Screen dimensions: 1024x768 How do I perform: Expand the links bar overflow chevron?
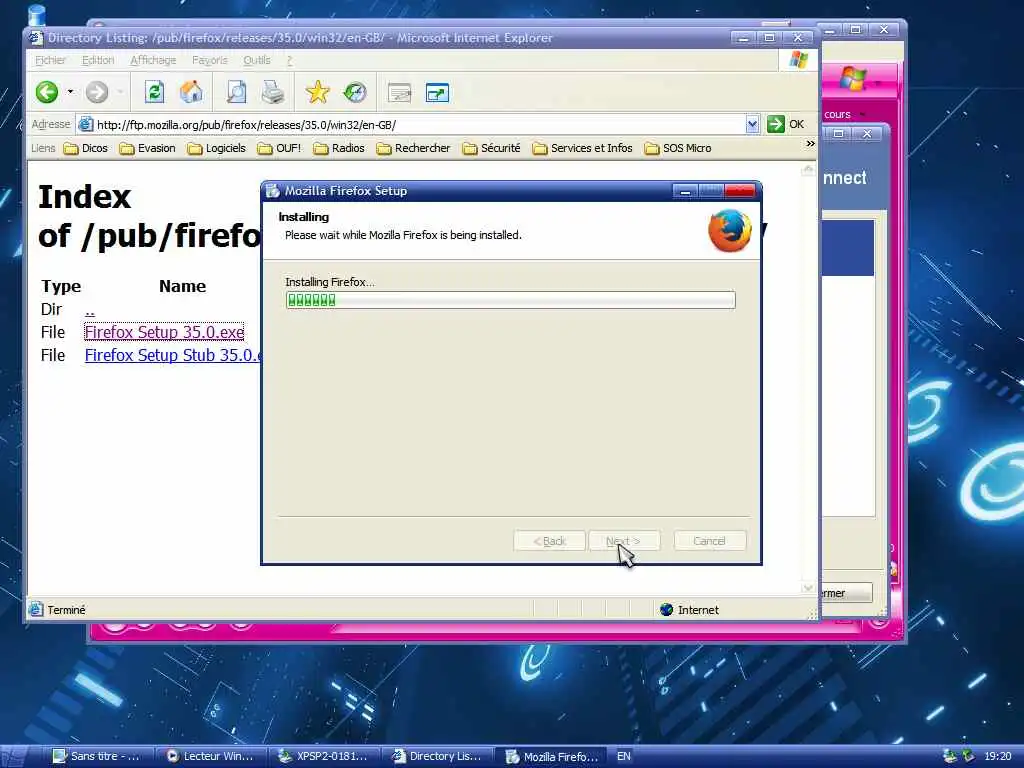click(x=810, y=144)
